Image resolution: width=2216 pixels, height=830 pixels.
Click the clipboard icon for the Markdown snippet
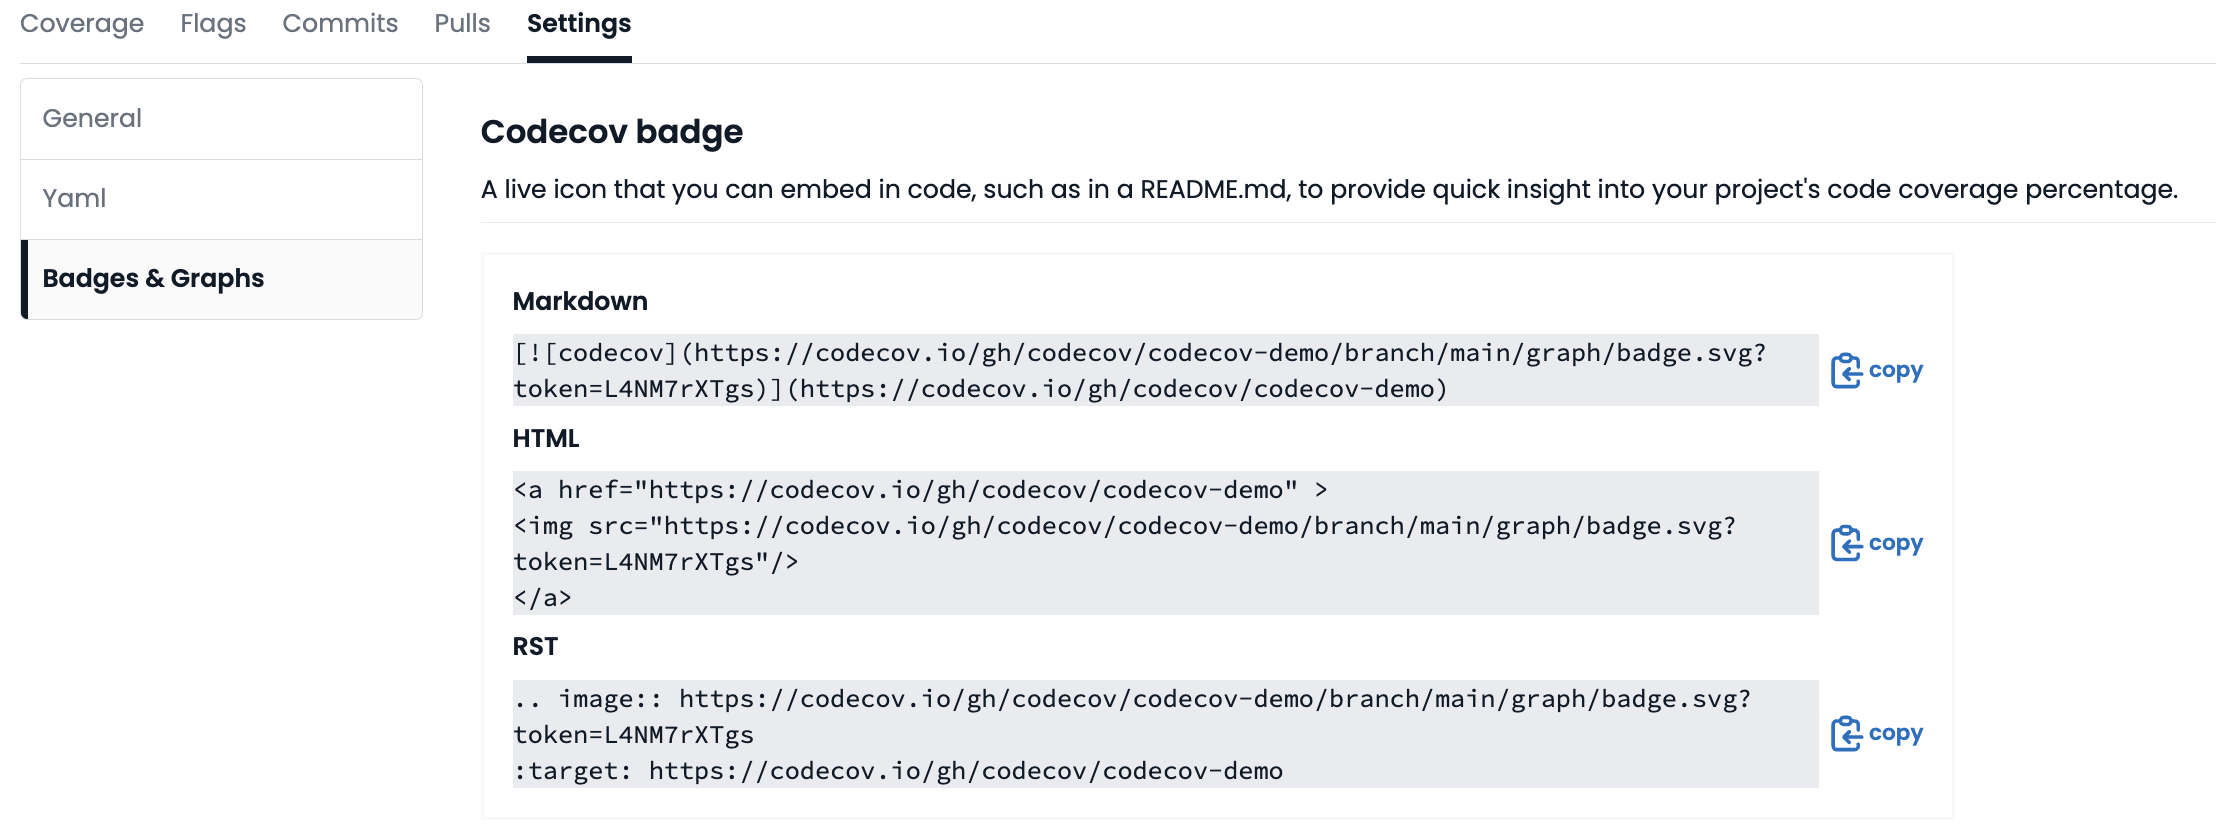(x=1846, y=371)
